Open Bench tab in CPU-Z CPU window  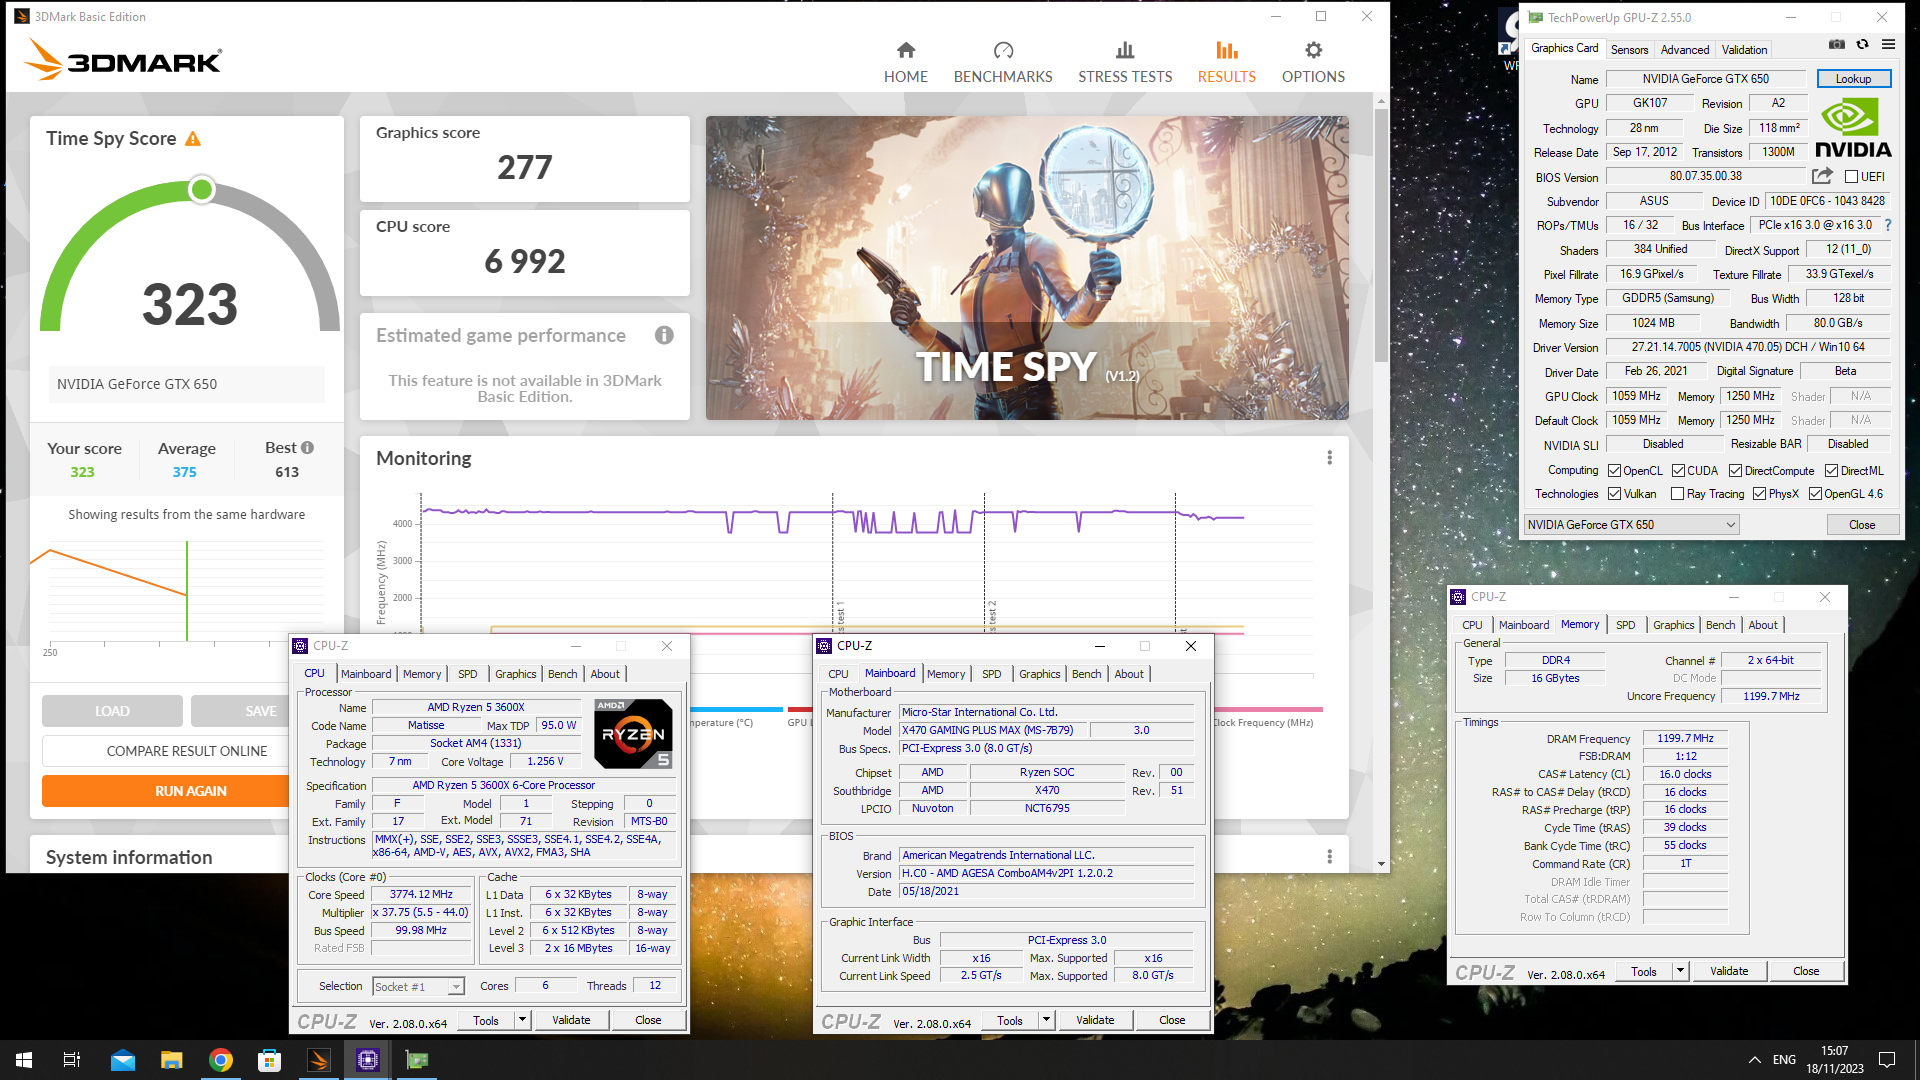click(562, 674)
